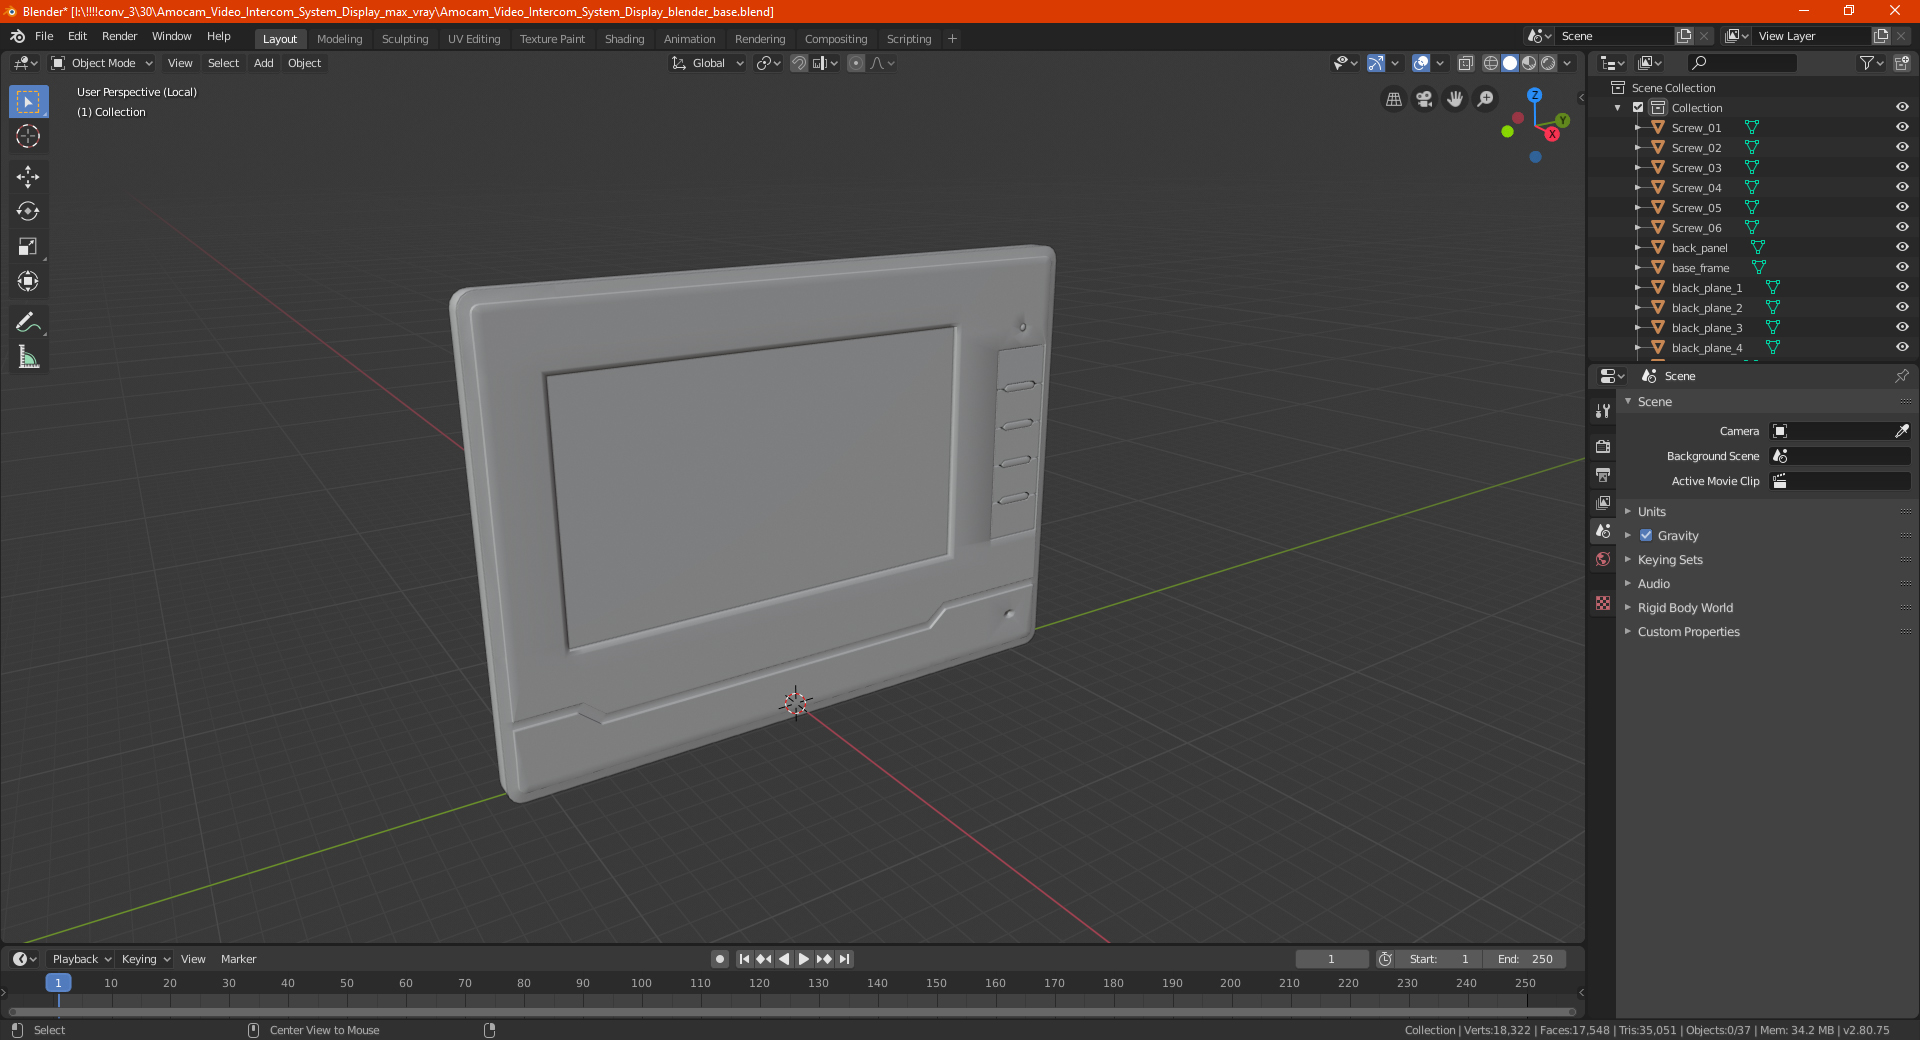Play the animation forward

click(x=804, y=959)
